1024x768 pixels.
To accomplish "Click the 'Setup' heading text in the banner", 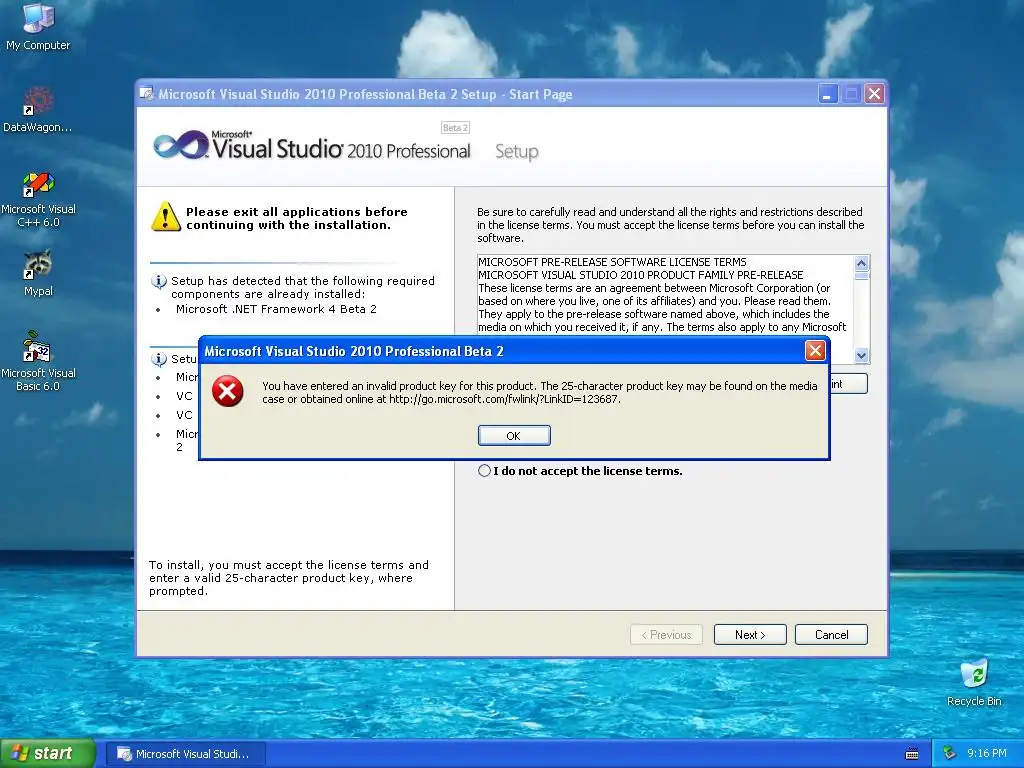I will click(x=517, y=152).
